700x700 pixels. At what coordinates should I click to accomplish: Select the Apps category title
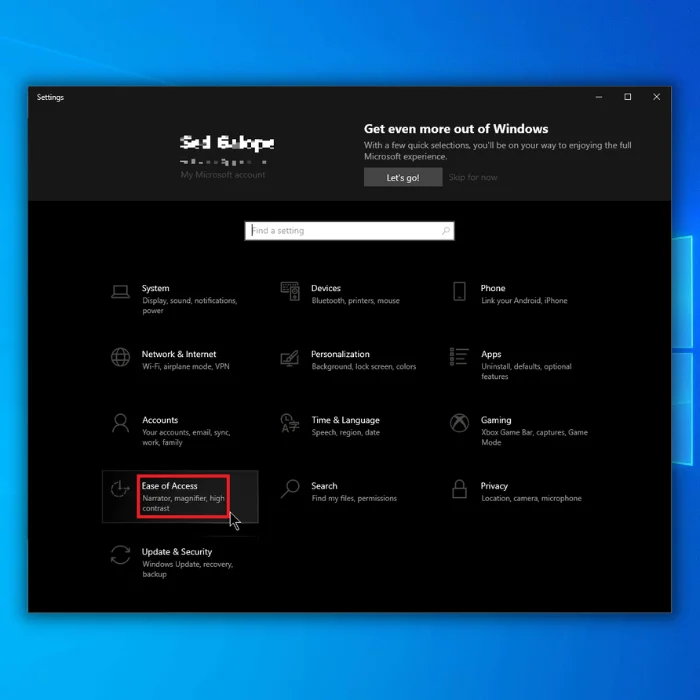pos(491,354)
